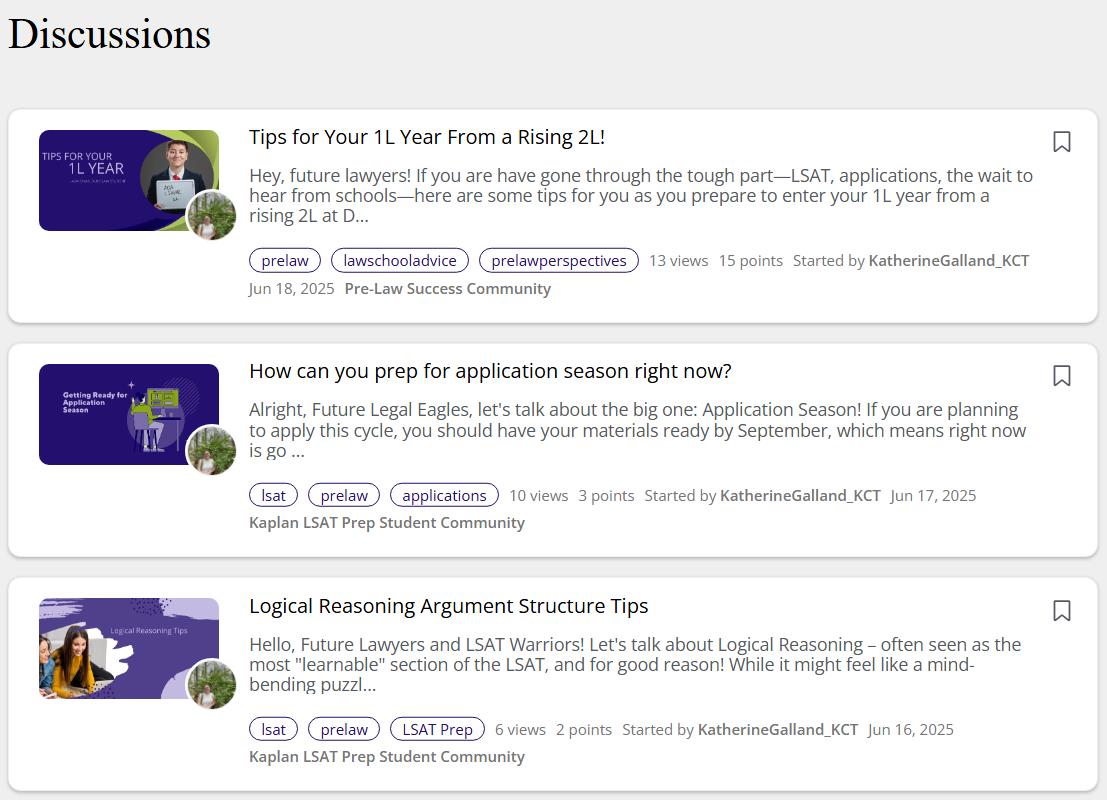
Task: Click the avatar on the Logical Reasoning post
Action: [x=211, y=684]
